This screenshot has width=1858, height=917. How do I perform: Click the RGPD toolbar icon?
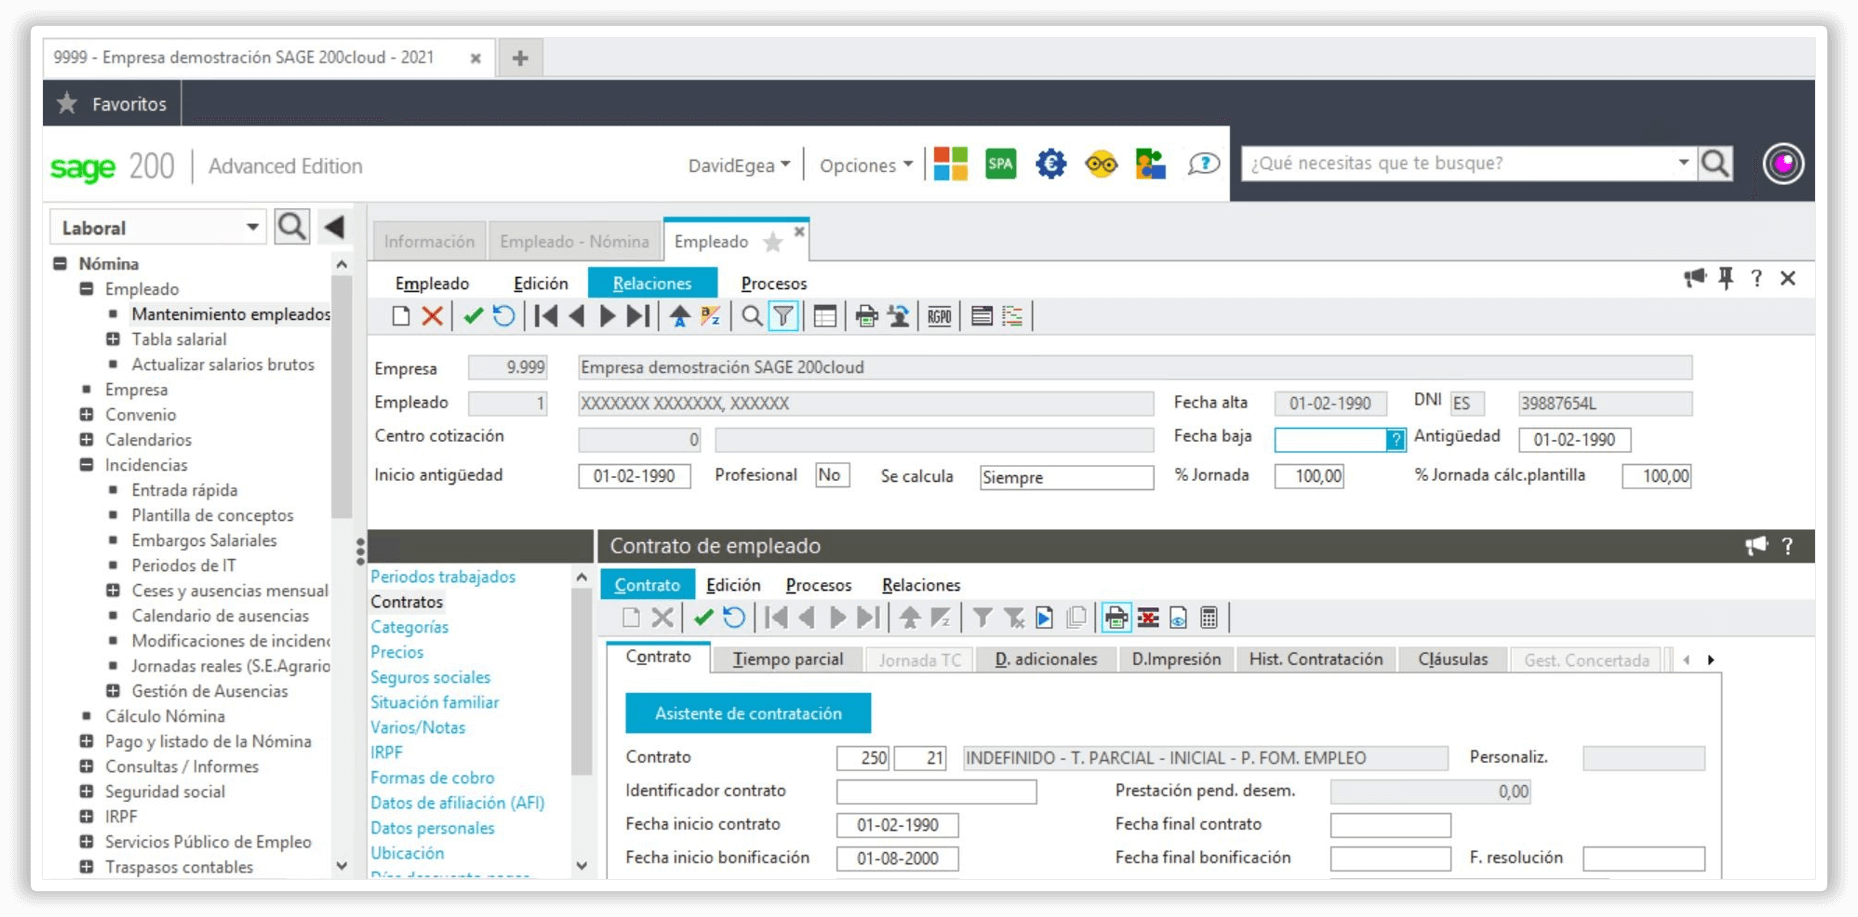[939, 317]
